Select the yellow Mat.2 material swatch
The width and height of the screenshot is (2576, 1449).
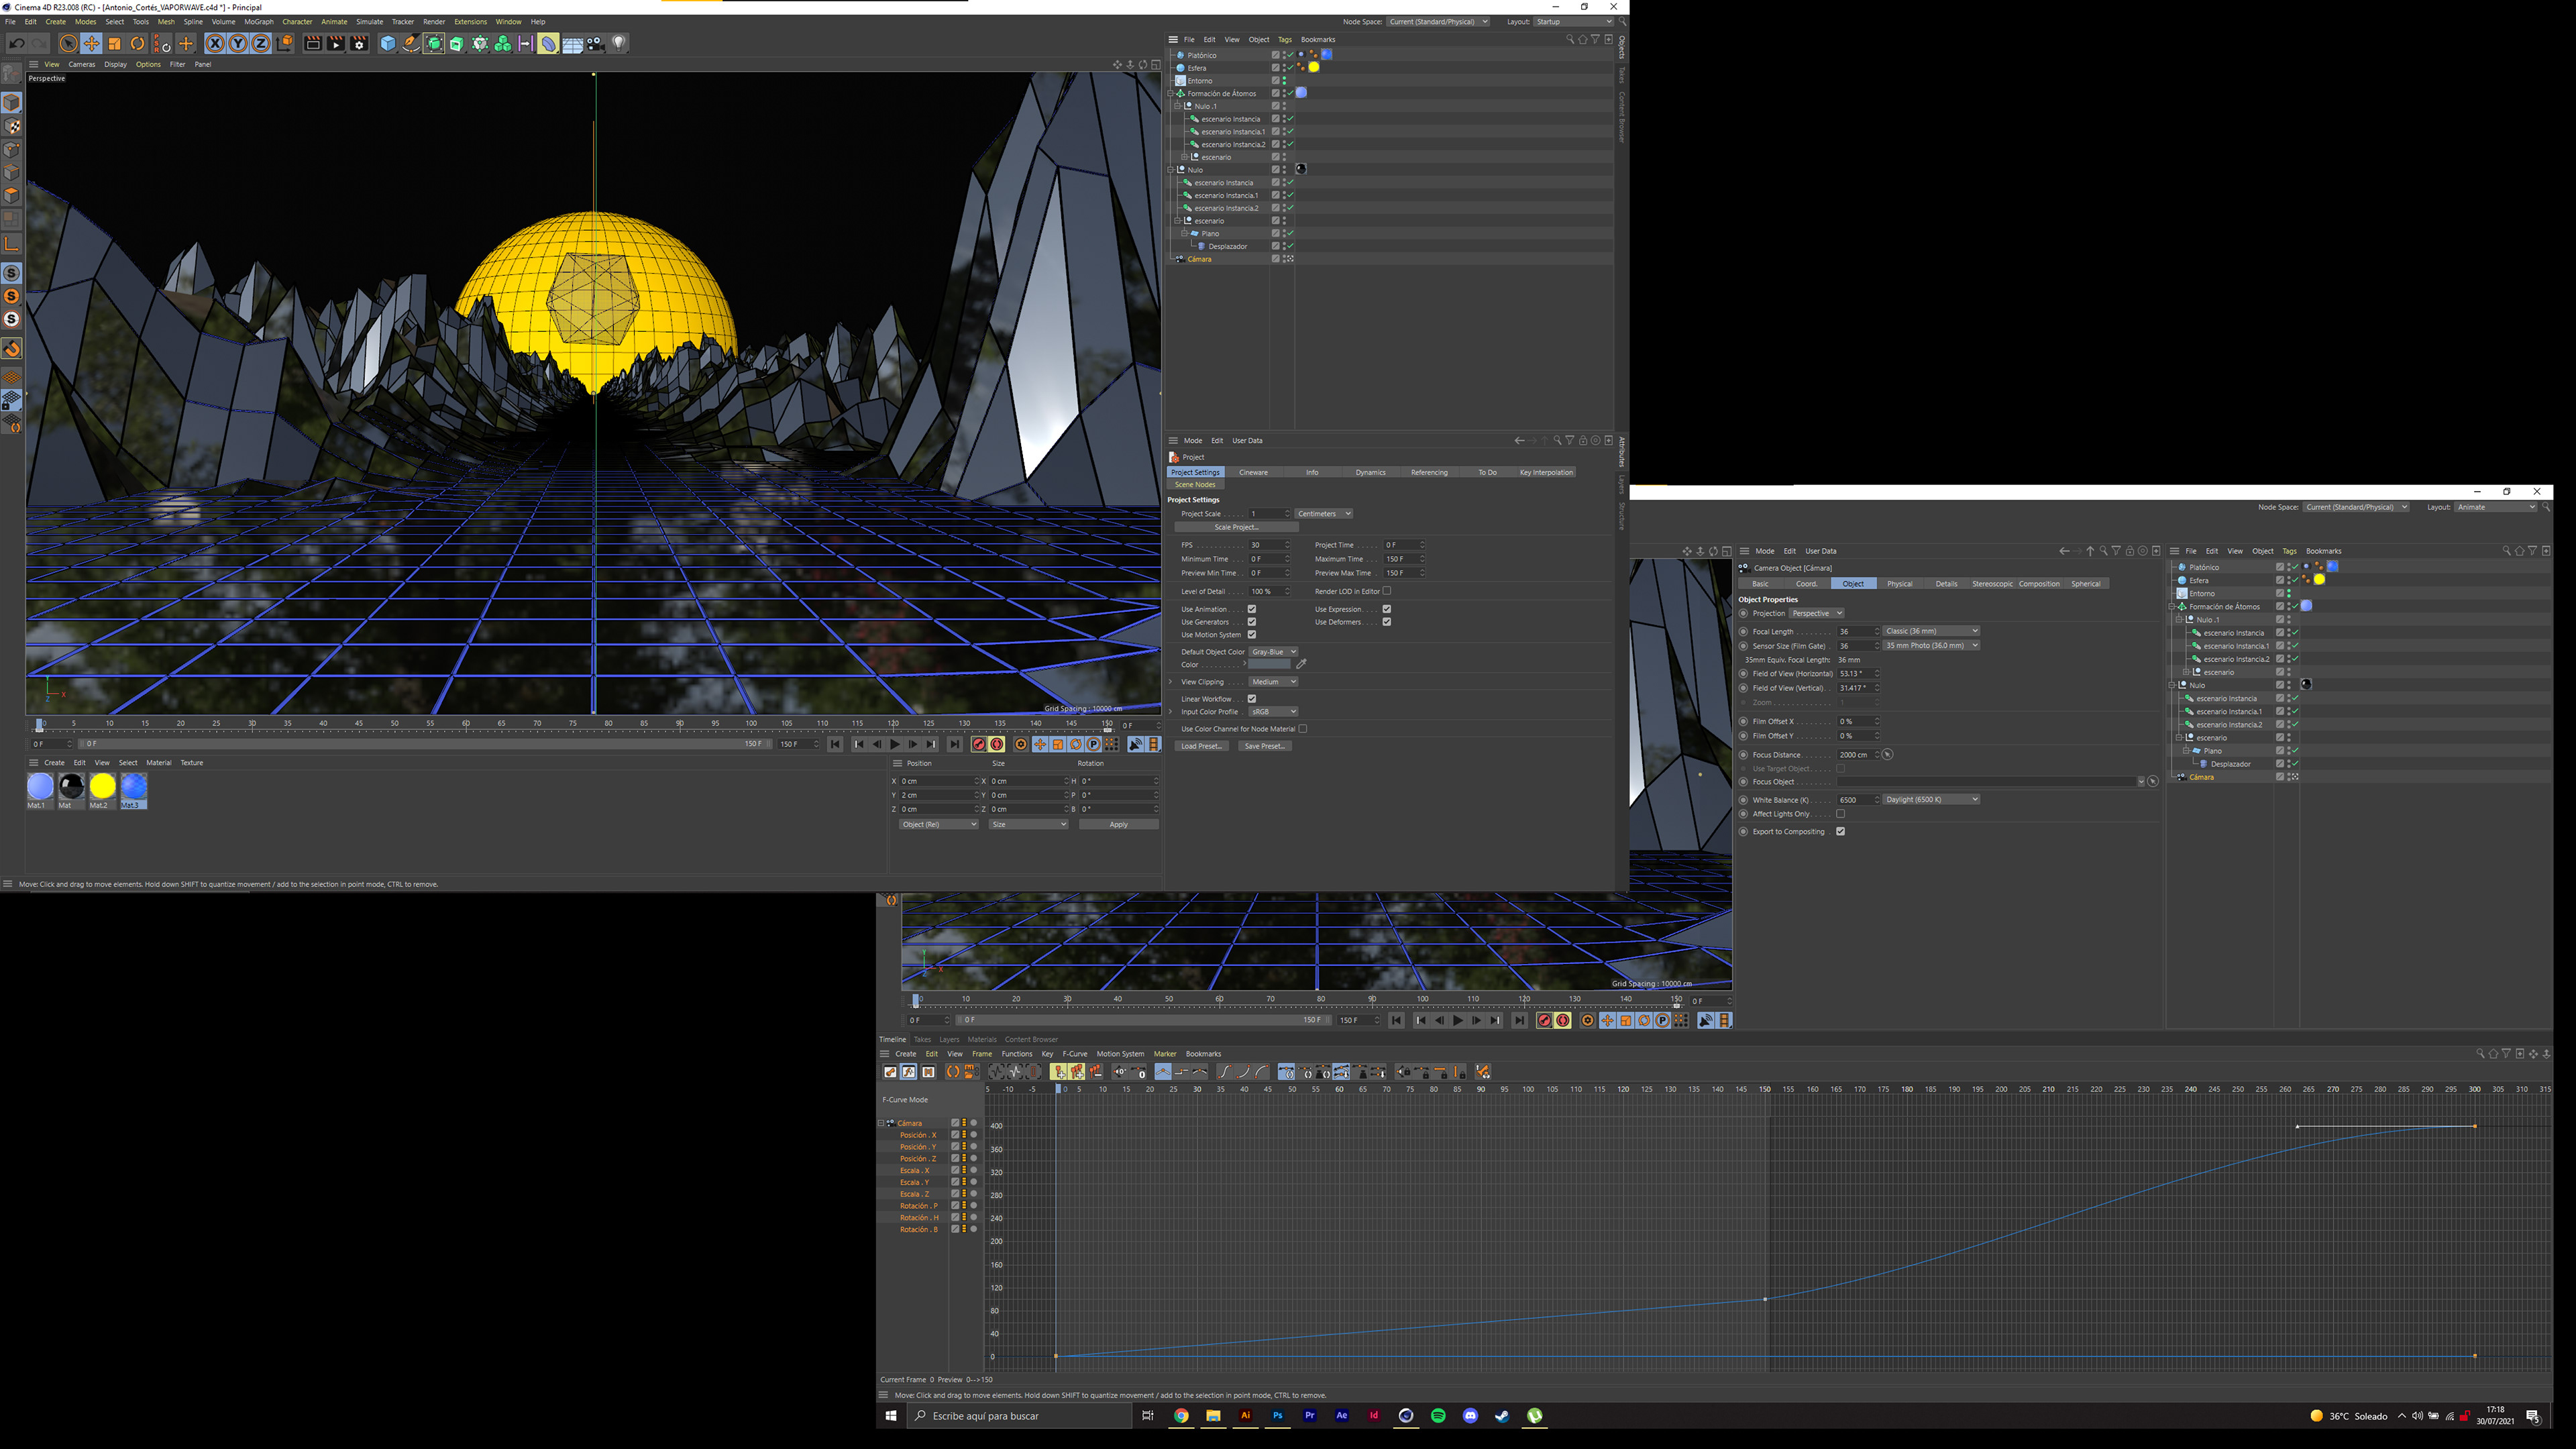pyautogui.click(x=102, y=787)
